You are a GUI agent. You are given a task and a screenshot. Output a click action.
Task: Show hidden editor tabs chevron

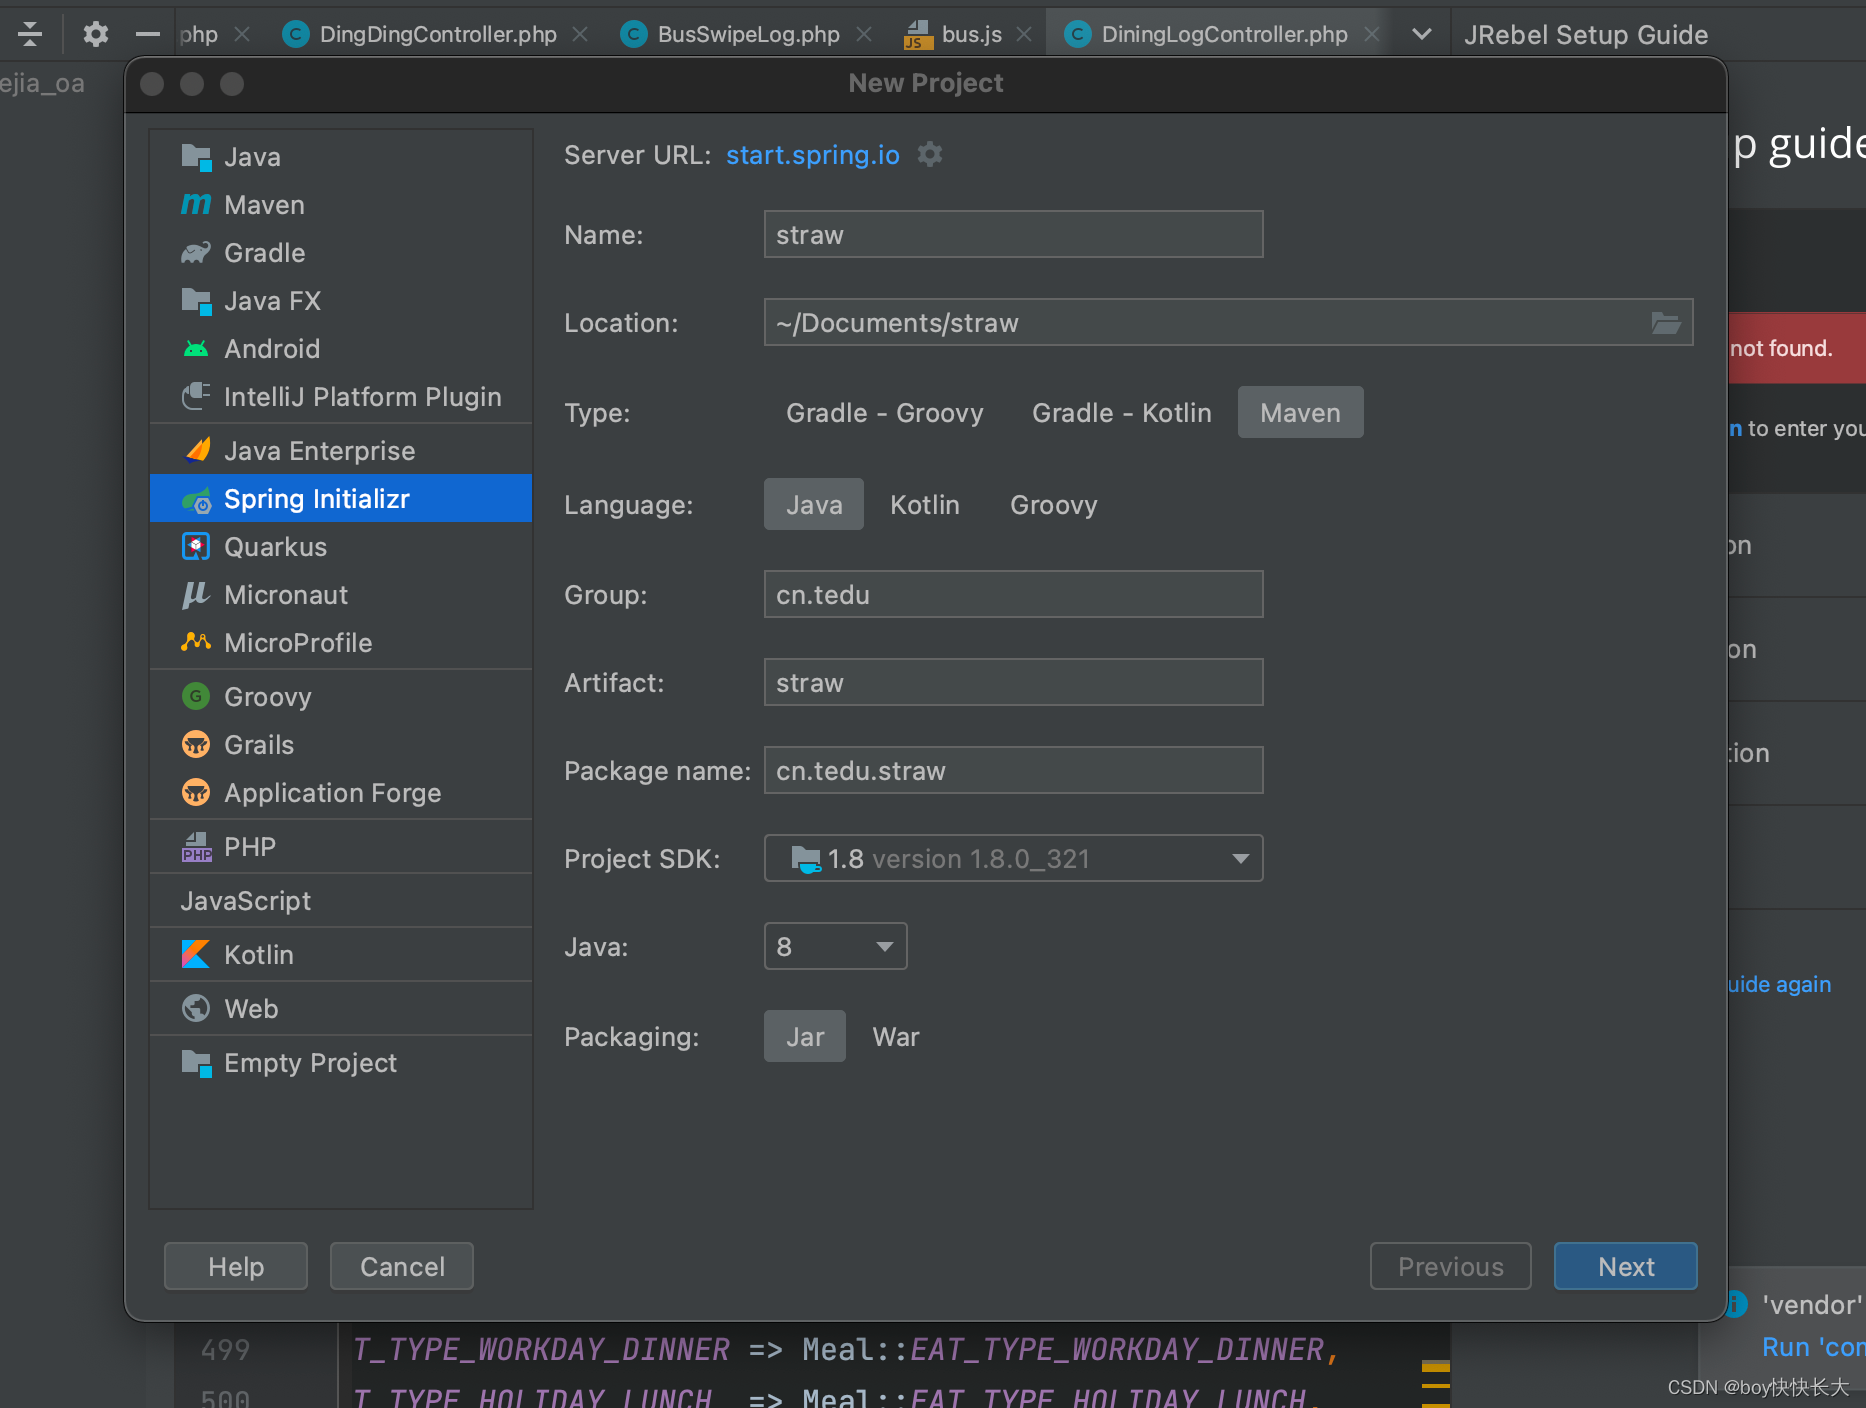point(1421,34)
